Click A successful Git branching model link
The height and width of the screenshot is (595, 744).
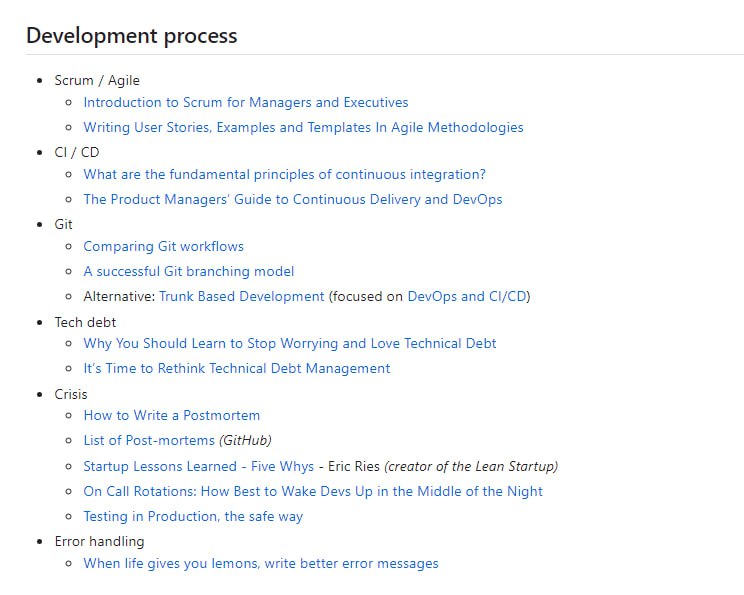pyautogui.click(x=188, y=271)
